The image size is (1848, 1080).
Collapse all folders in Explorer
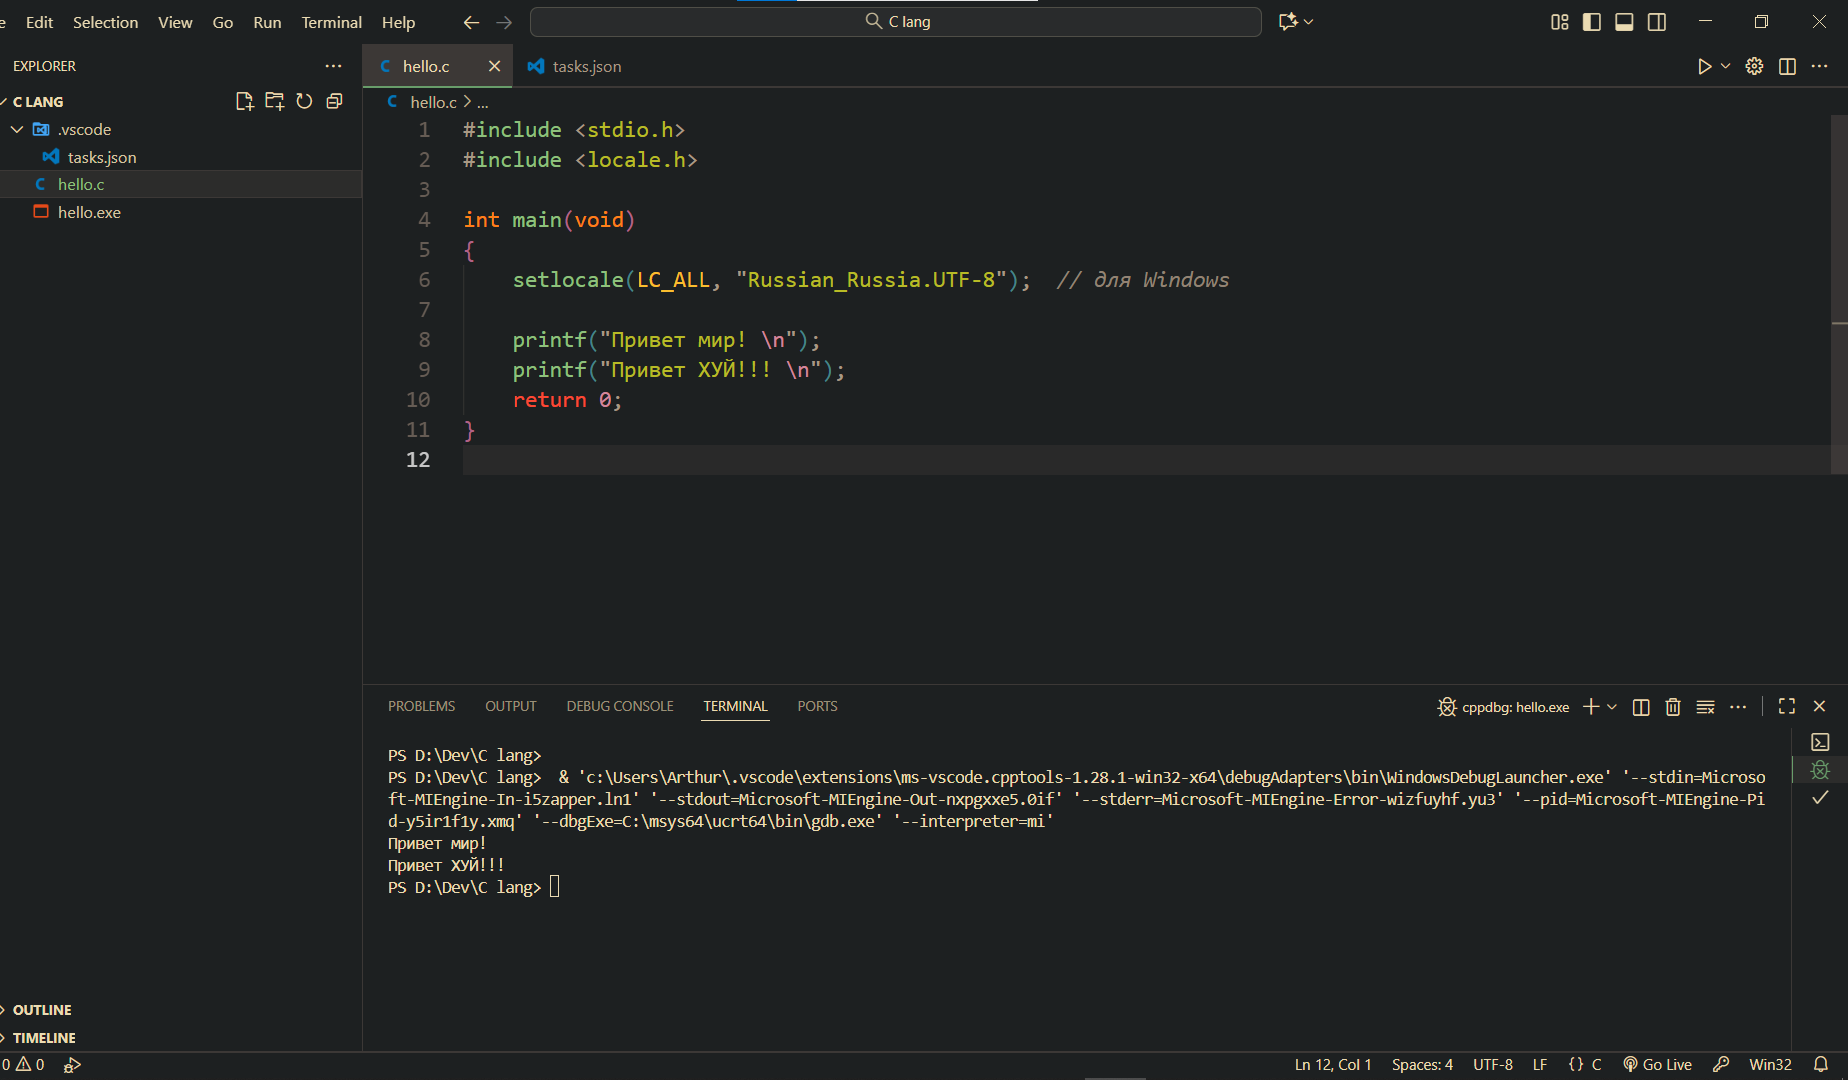334,101
